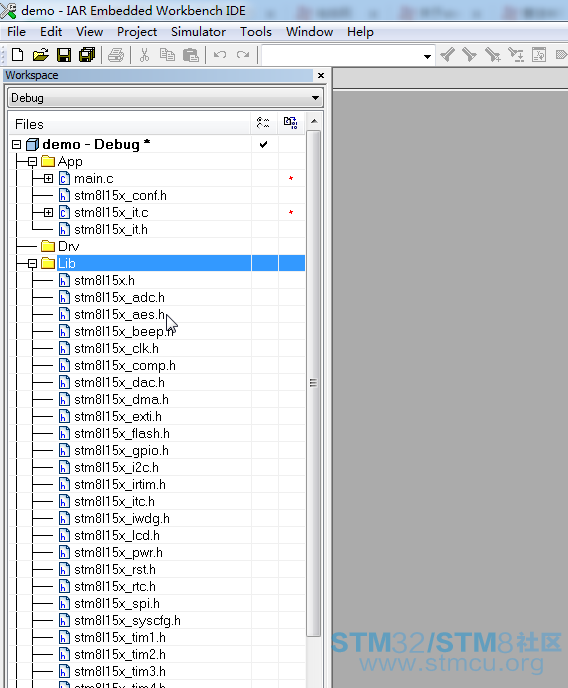Open the toolbar quick search dropdown arrow

pos(427,57)
